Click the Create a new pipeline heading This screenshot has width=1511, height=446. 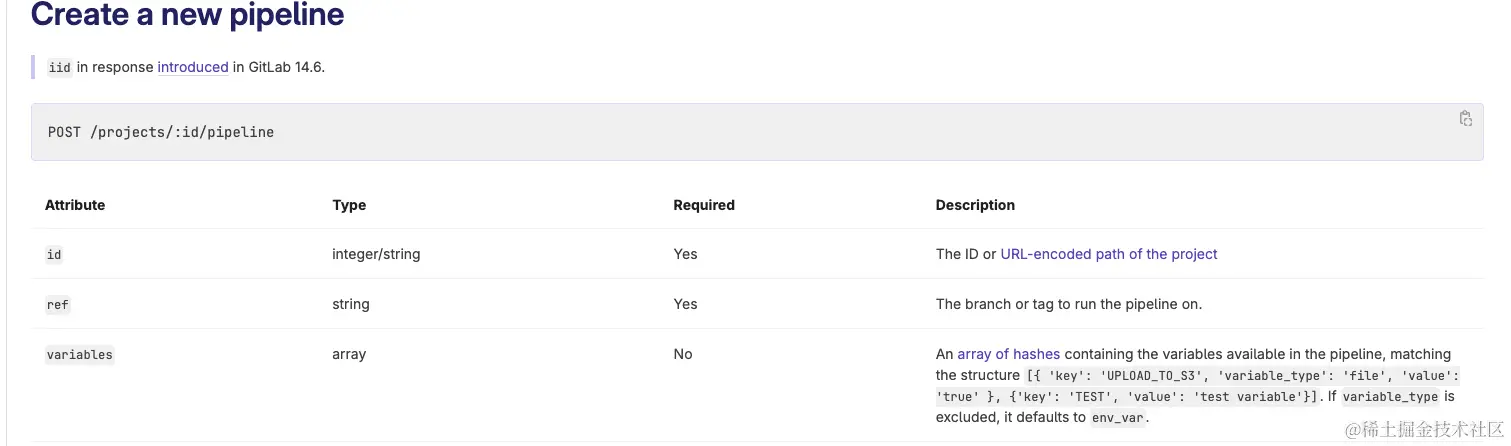click(x=188, y=15)
